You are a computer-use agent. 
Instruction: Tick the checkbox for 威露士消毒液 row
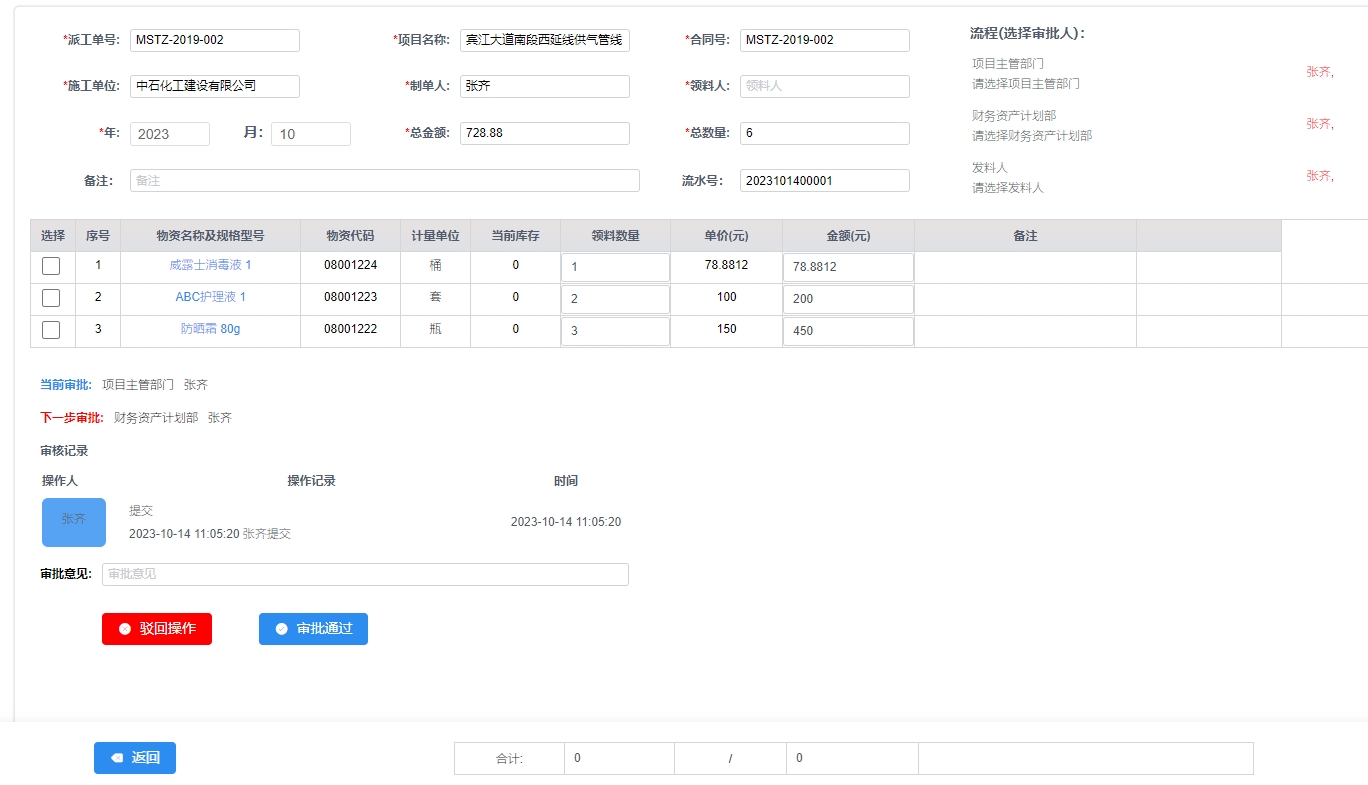click(51, 266)
